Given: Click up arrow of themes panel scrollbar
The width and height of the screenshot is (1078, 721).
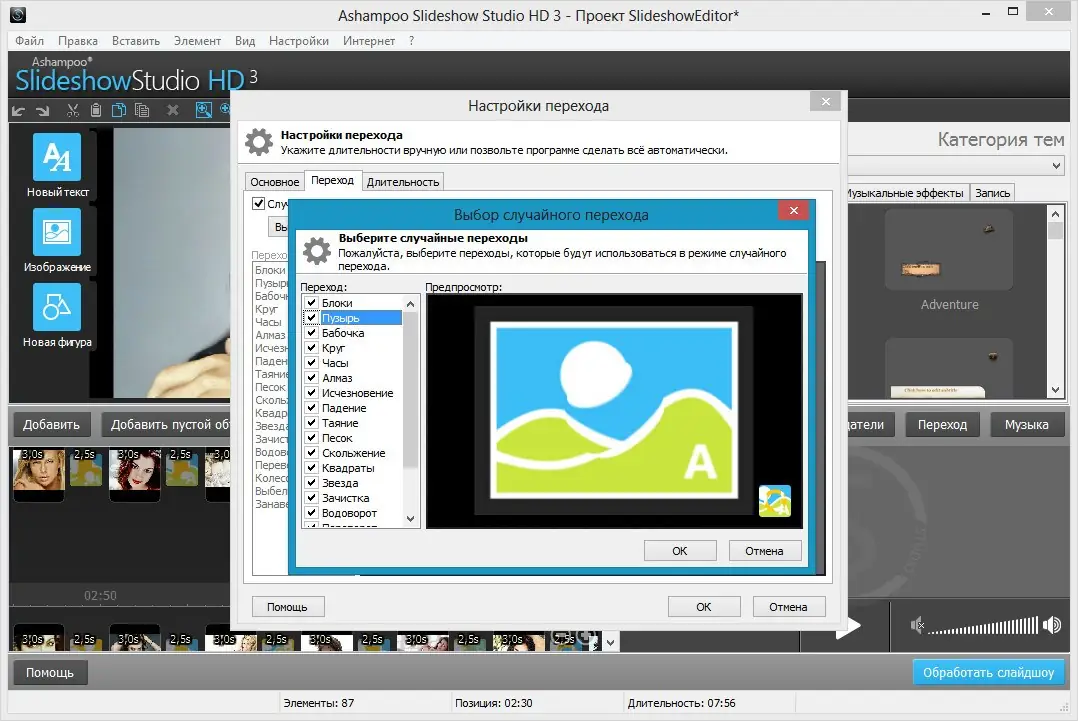Looking at the screenshot, I should [x=1056, y=214].
